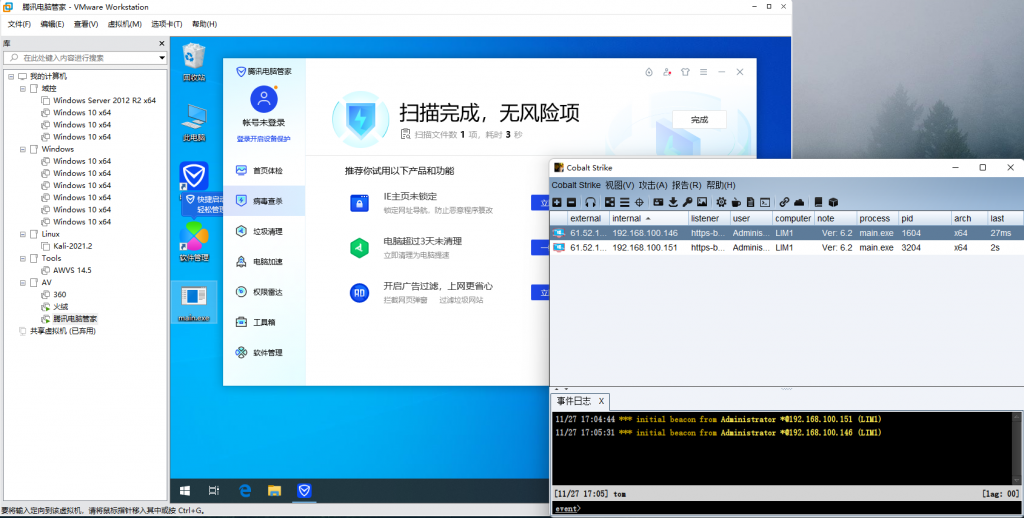Click the Windows Start button in VM taskbar

click(185, 491)
